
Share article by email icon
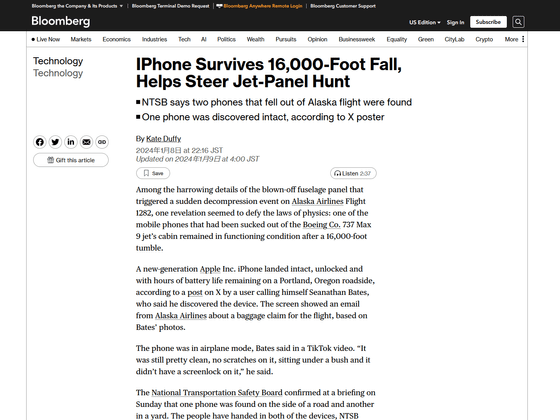tap(86, 142)
